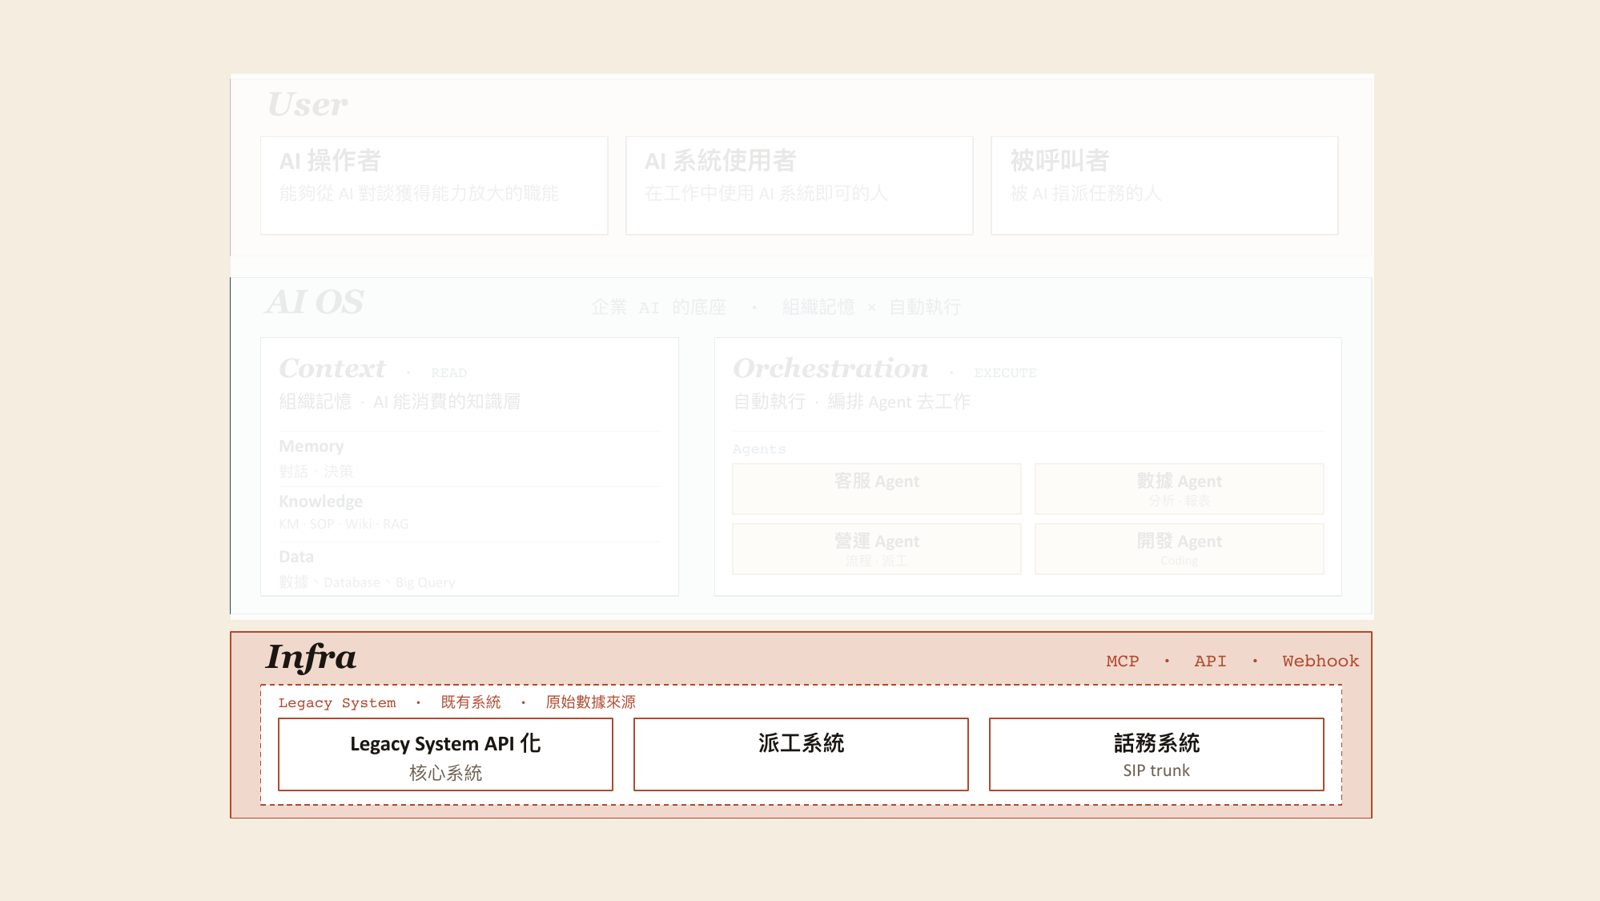Click the AI OS heading
Screen dimensions: 1600x901
pos(314,302)
